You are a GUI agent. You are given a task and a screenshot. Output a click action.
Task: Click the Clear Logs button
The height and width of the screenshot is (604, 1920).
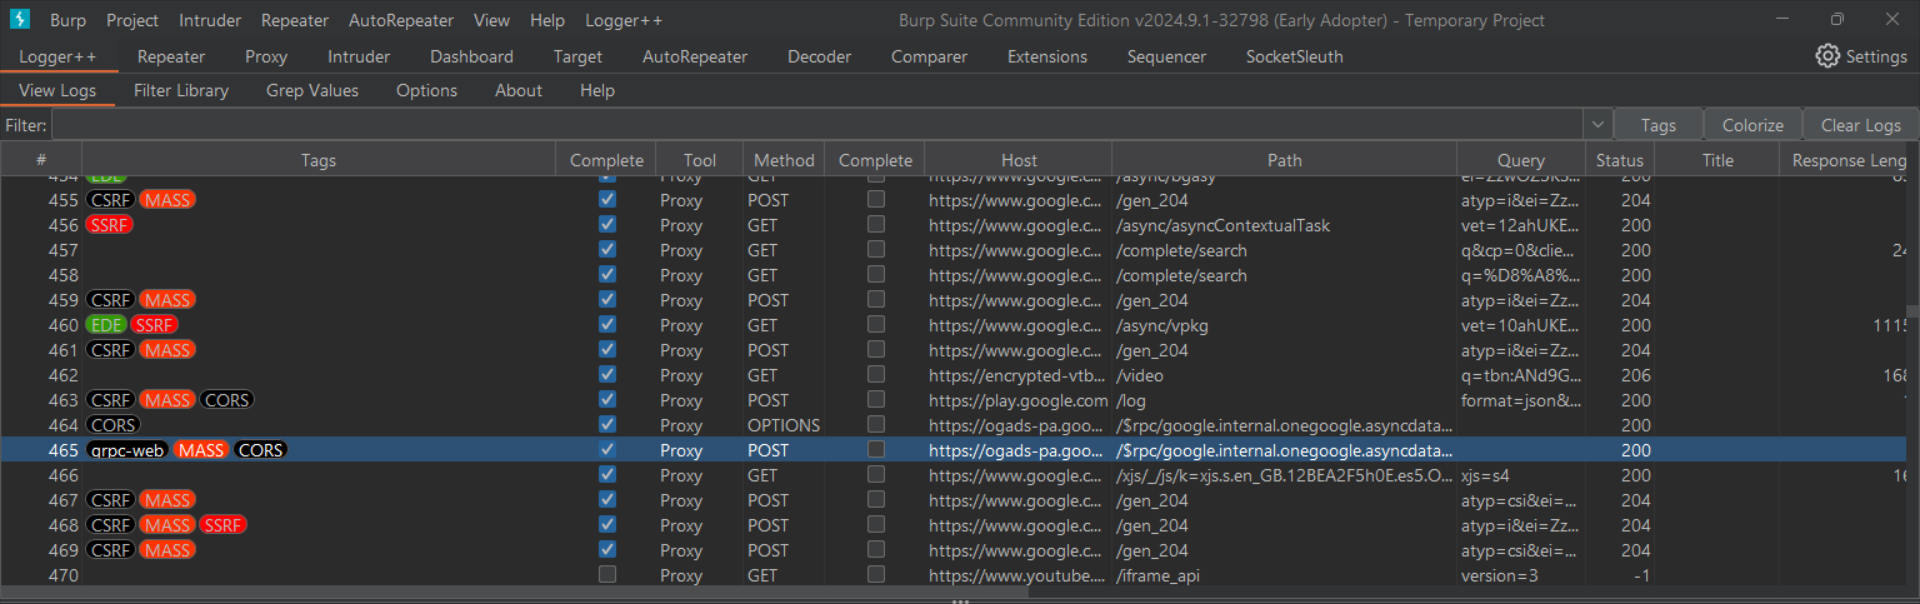[x=1860, y=125]
